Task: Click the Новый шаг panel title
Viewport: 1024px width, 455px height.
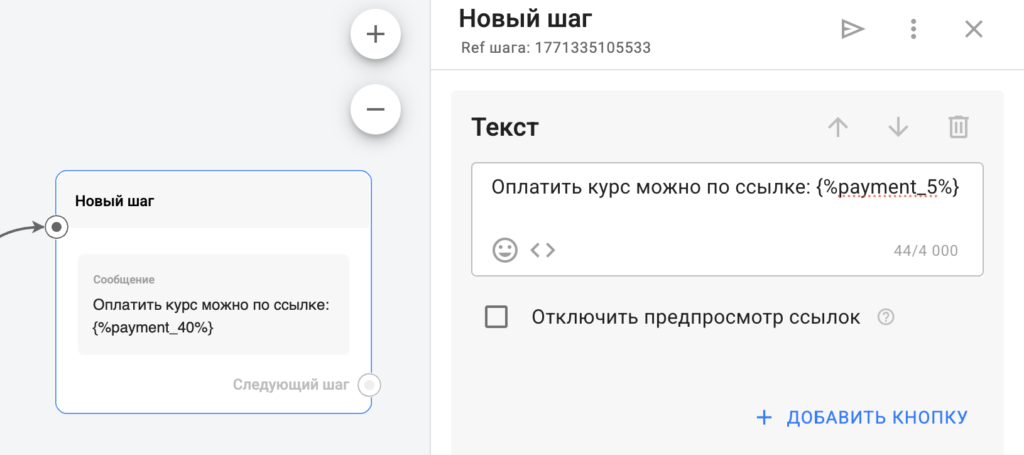Action: point(525,17)
